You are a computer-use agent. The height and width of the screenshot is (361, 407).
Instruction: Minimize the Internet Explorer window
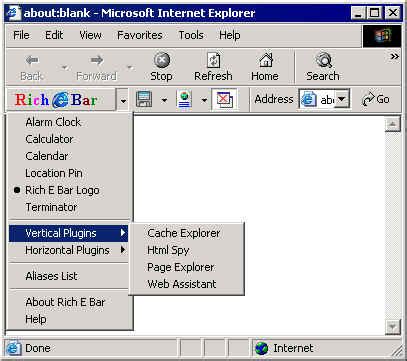tap(359, 14)
